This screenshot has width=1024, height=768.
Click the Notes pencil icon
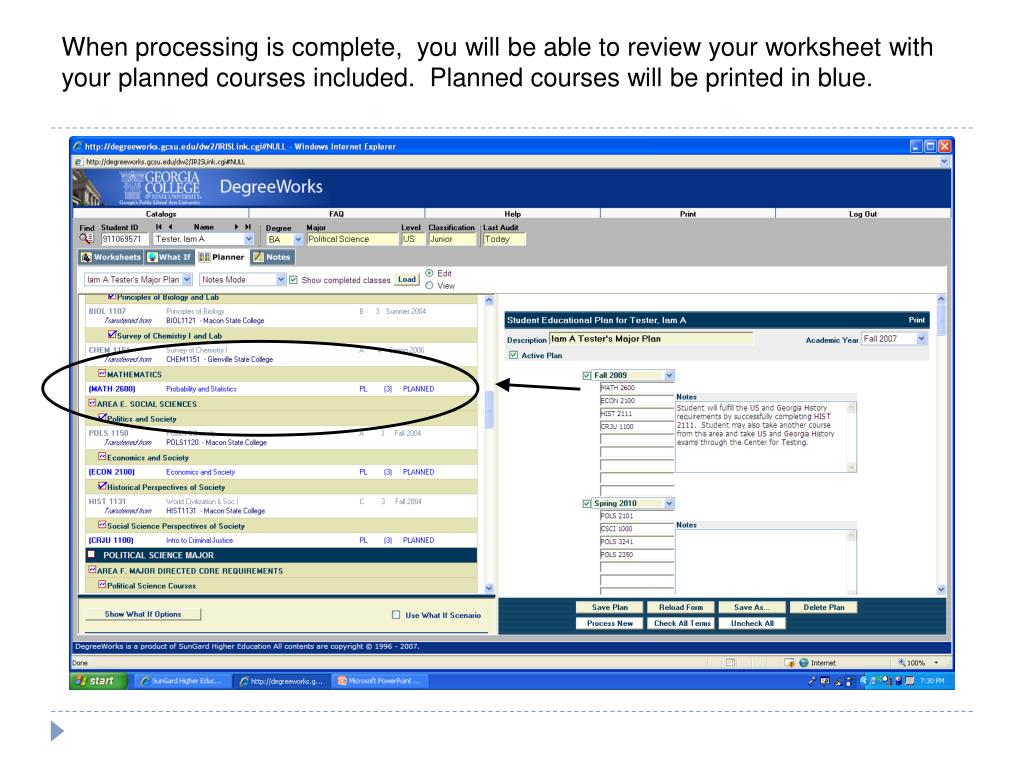click(x=259, y=257)
